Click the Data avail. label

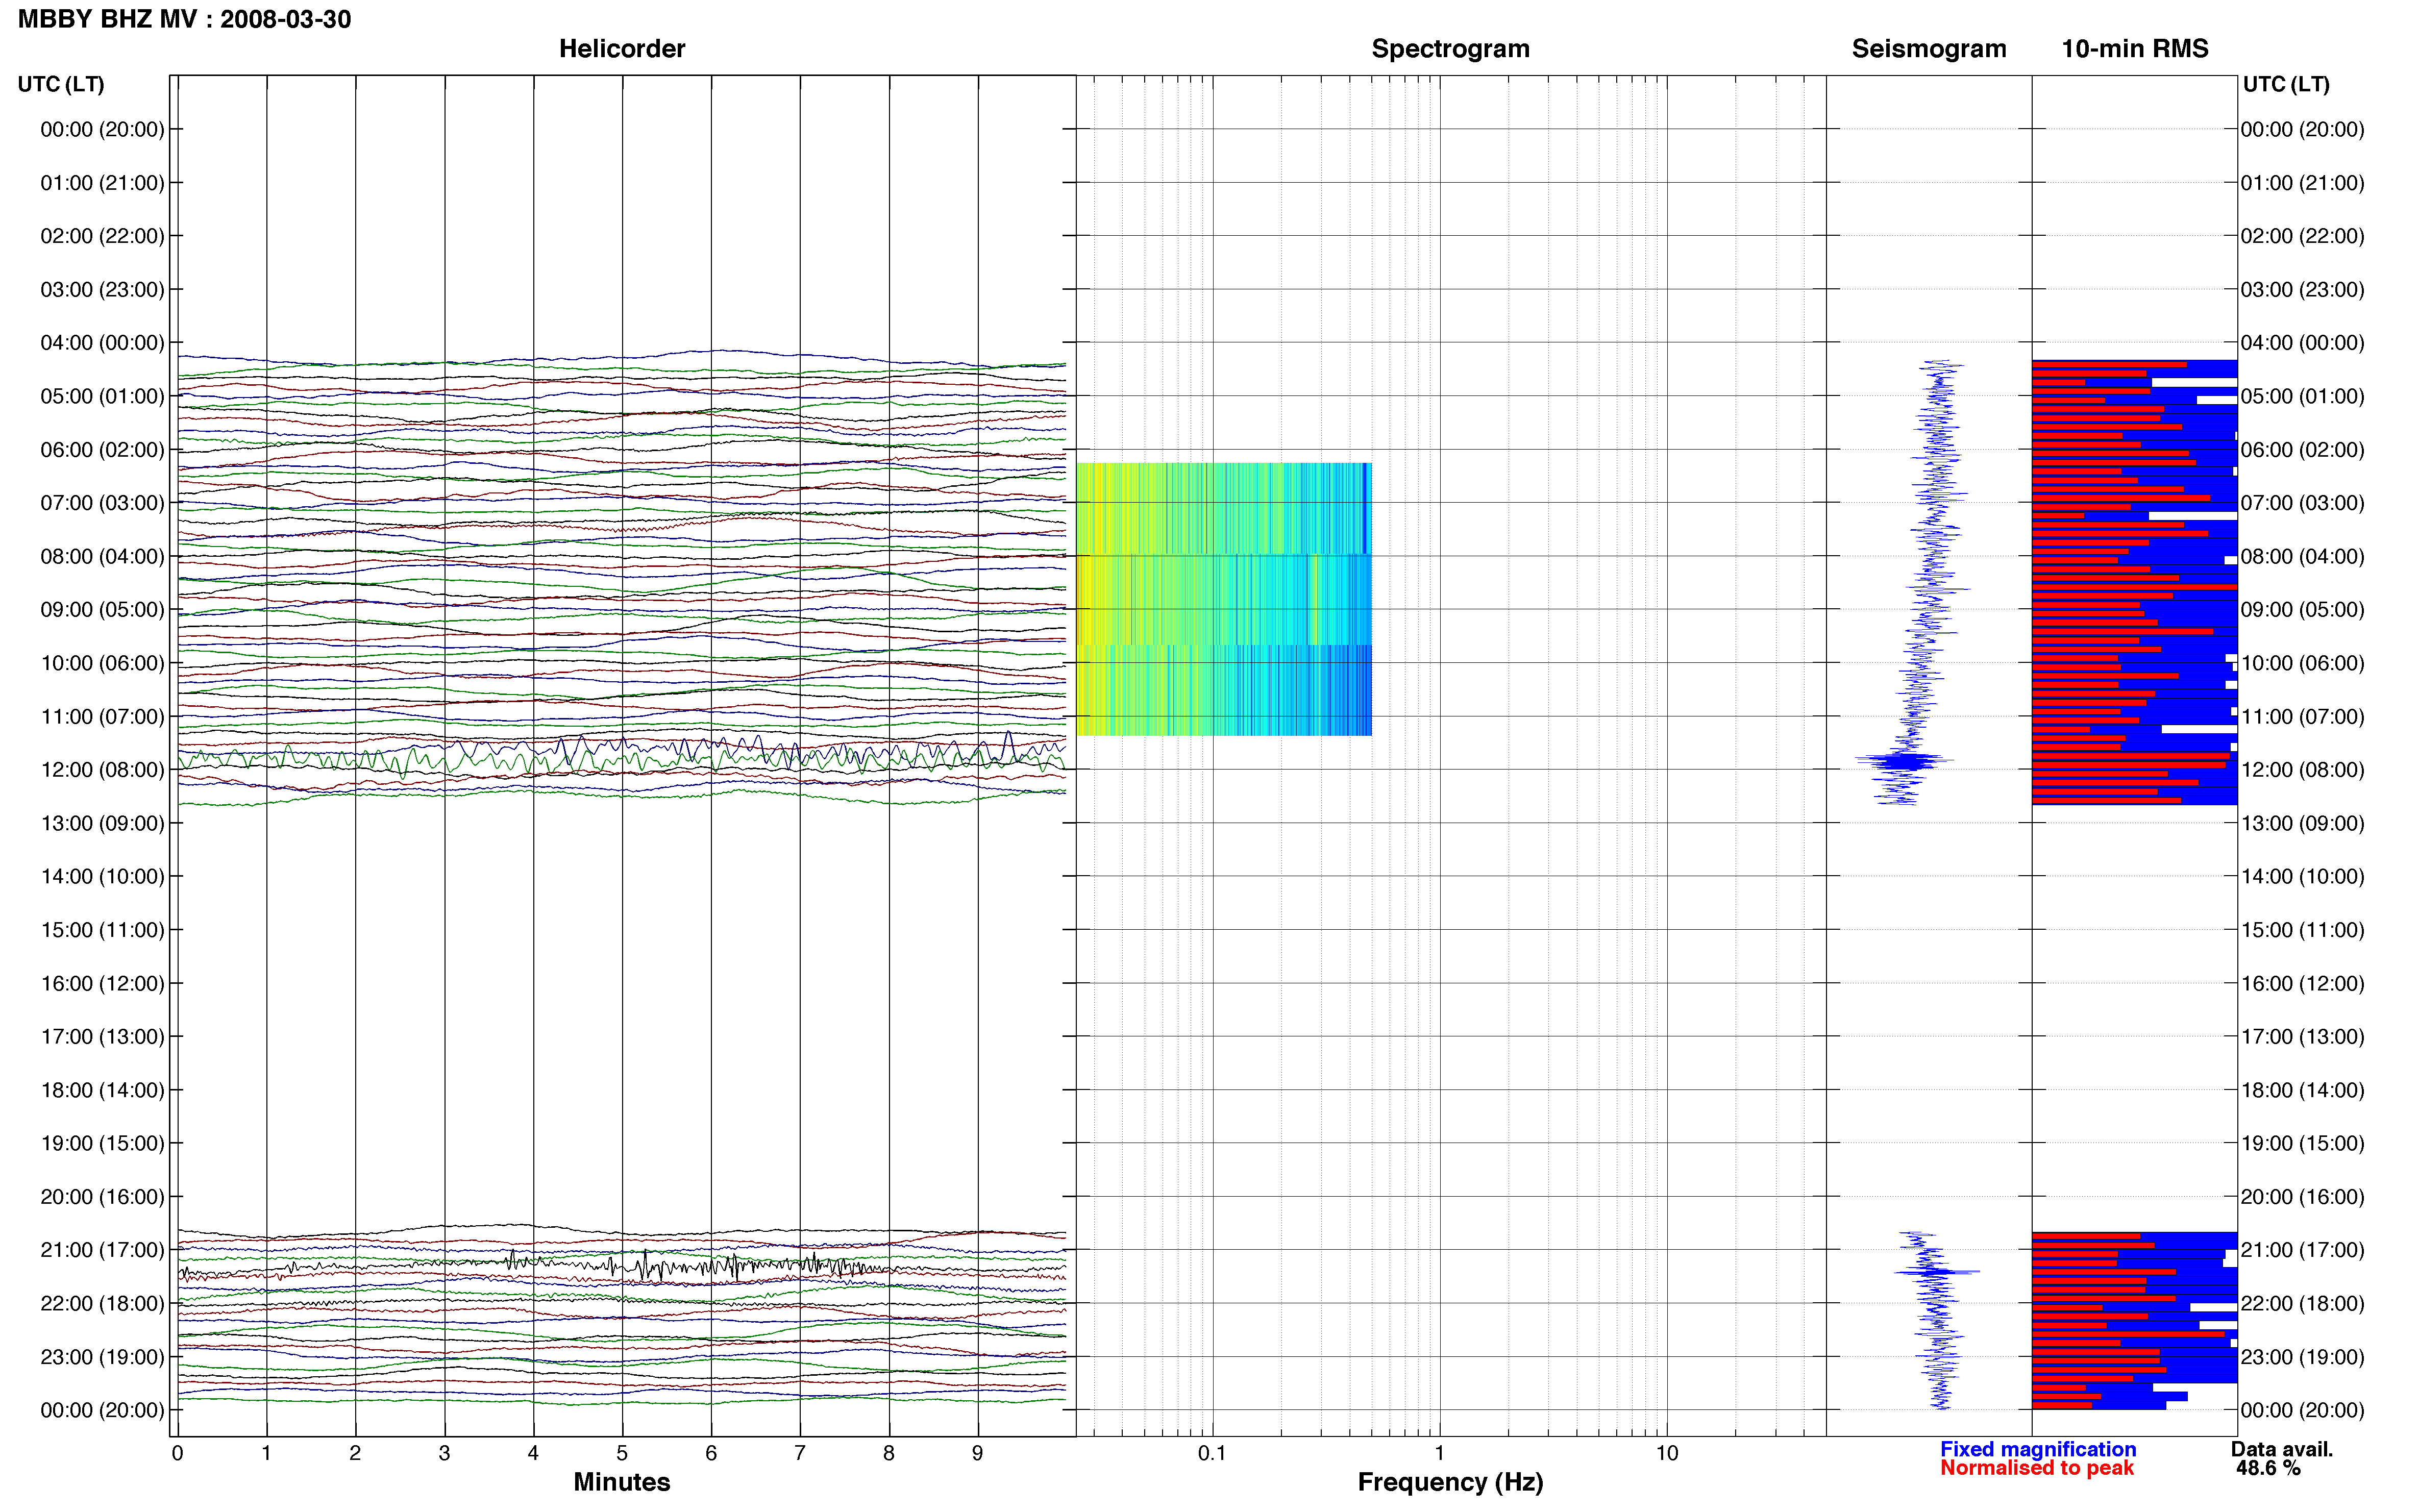point(2282,1449)
